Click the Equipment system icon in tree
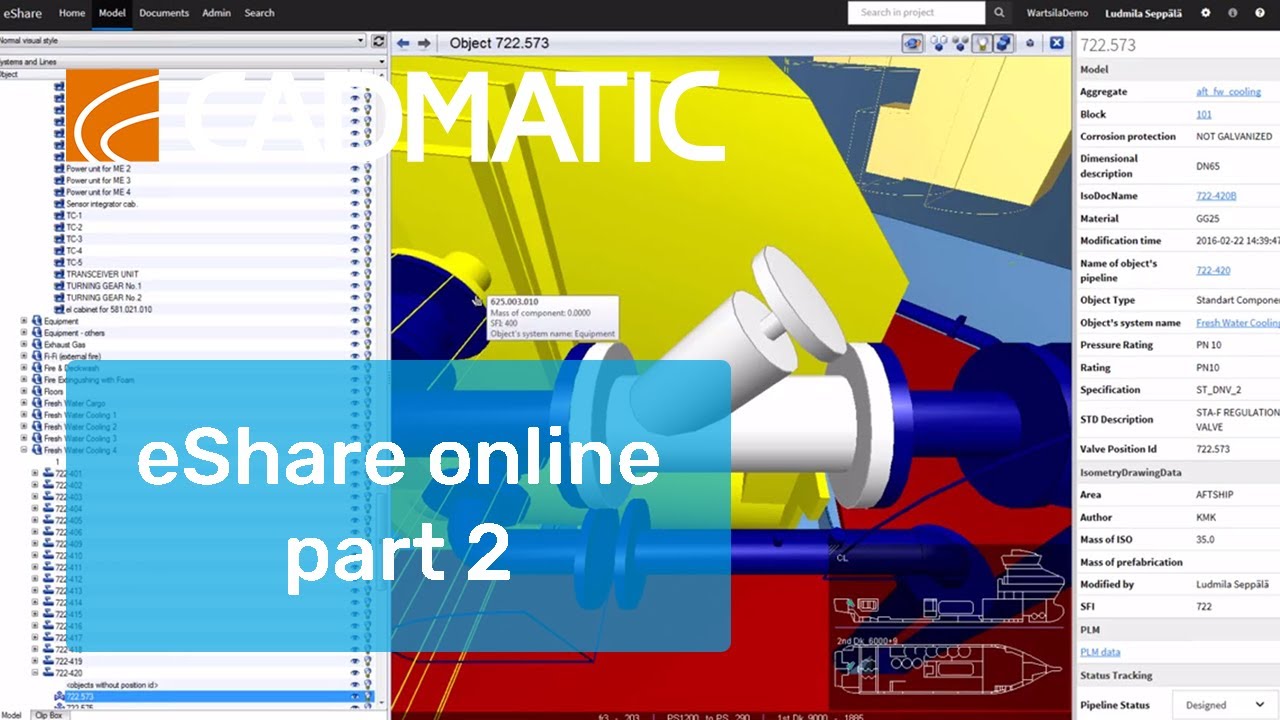Viewport: 1280px width, 720px height. 37,321
